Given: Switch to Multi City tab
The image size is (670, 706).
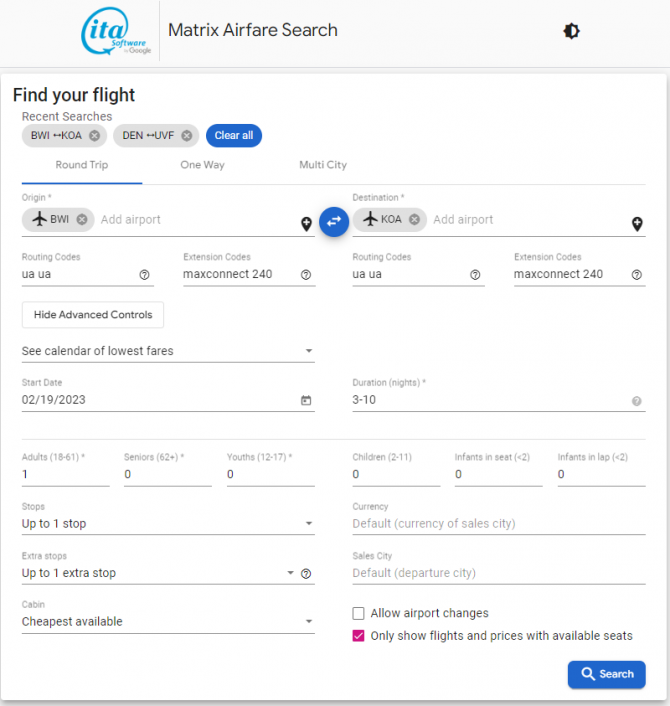Looking at the screenshot, I should 323,165.
